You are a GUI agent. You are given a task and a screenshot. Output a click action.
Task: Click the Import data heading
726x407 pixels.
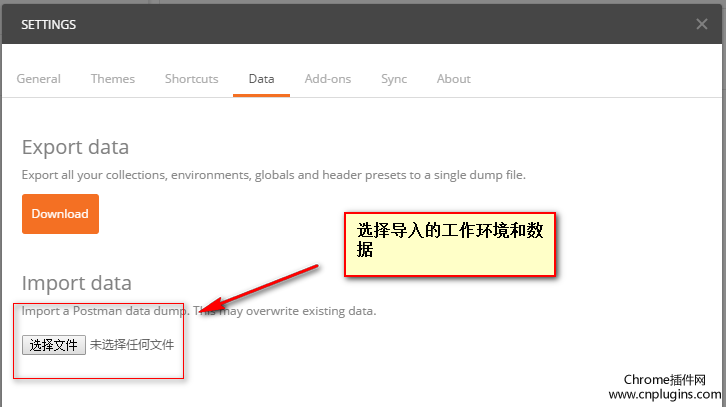coord(77,283)
